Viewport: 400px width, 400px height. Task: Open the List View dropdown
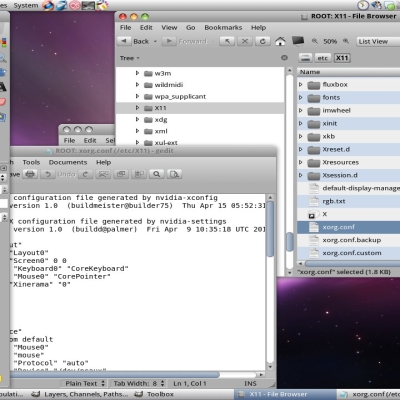[378, 41]
